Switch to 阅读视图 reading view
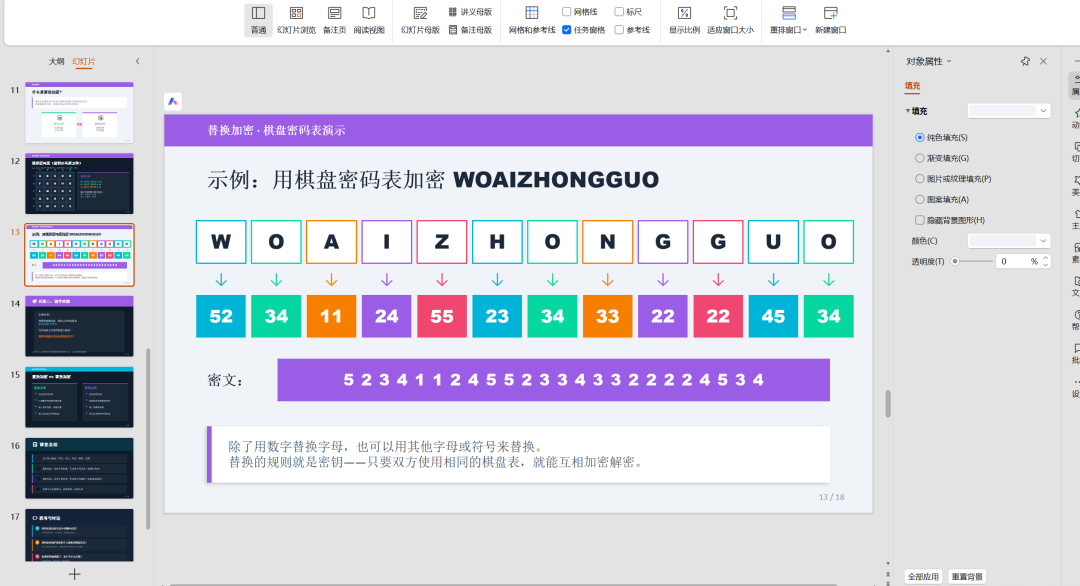1080x586 pixels. click(x=369, y=20)
